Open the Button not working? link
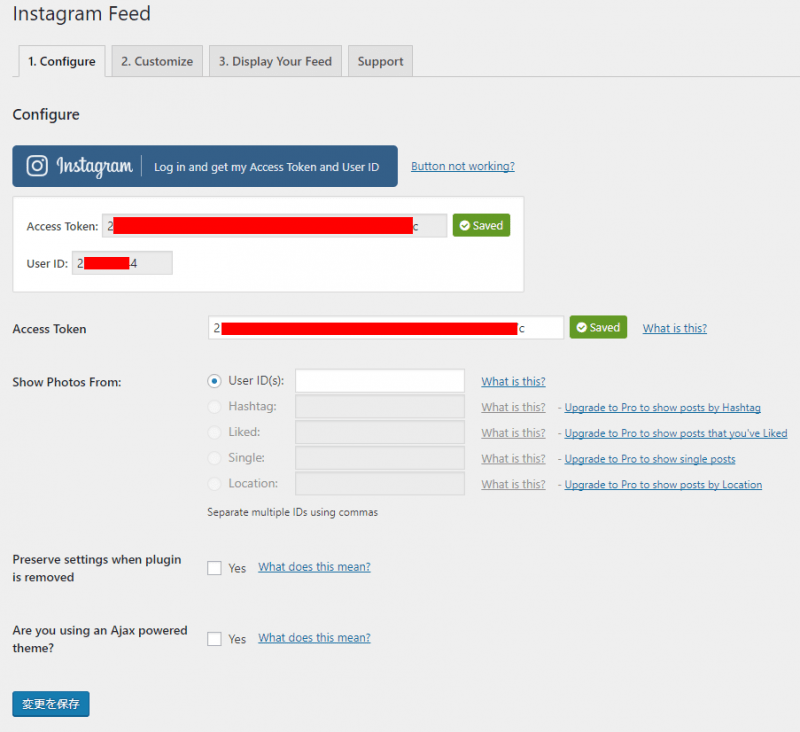This screenshot has height=732, width=800. tap(463, 166)
